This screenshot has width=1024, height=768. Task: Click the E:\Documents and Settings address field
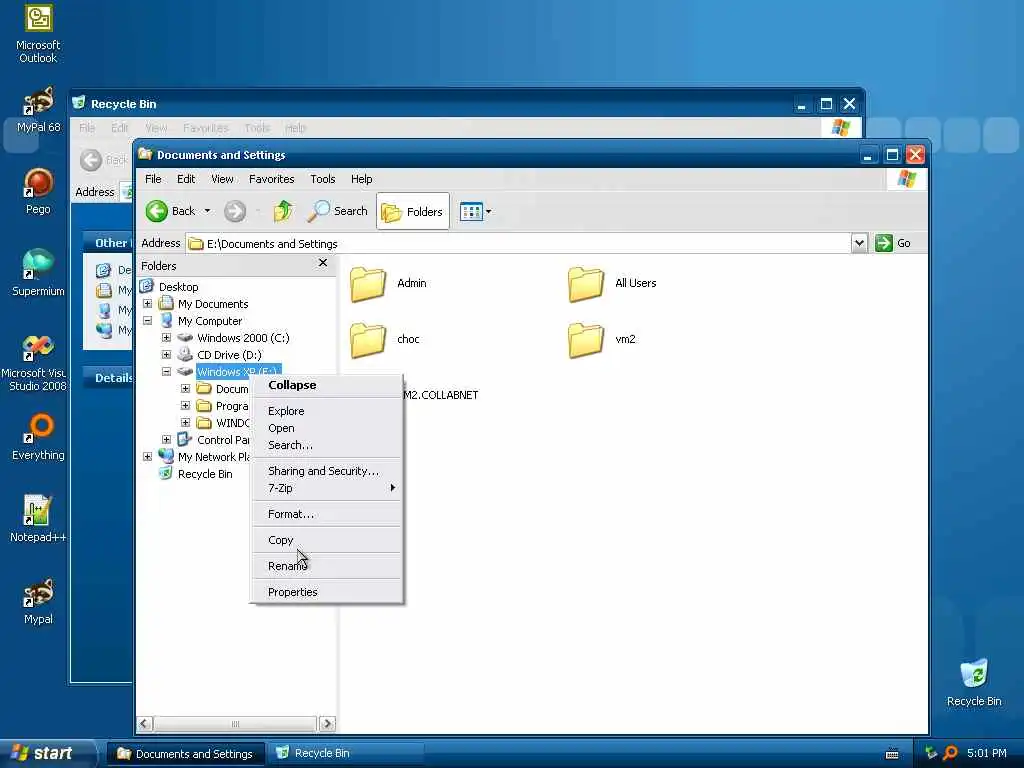[519, 244]
